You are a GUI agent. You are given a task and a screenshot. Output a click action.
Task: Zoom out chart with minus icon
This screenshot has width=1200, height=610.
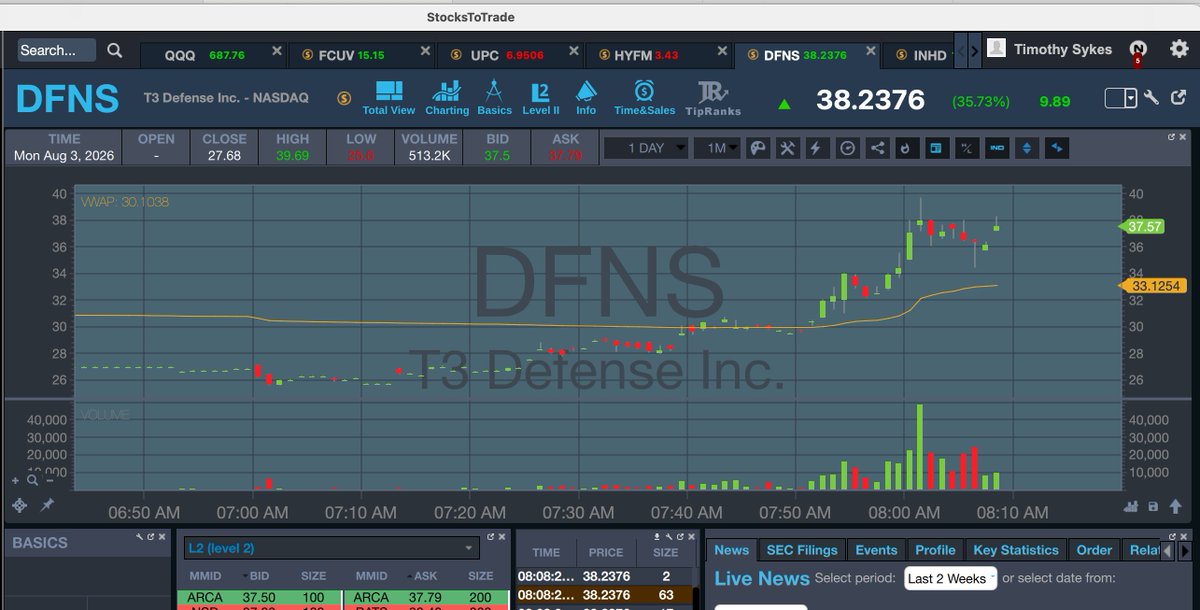pyautogui.click(x=48, y=482)
